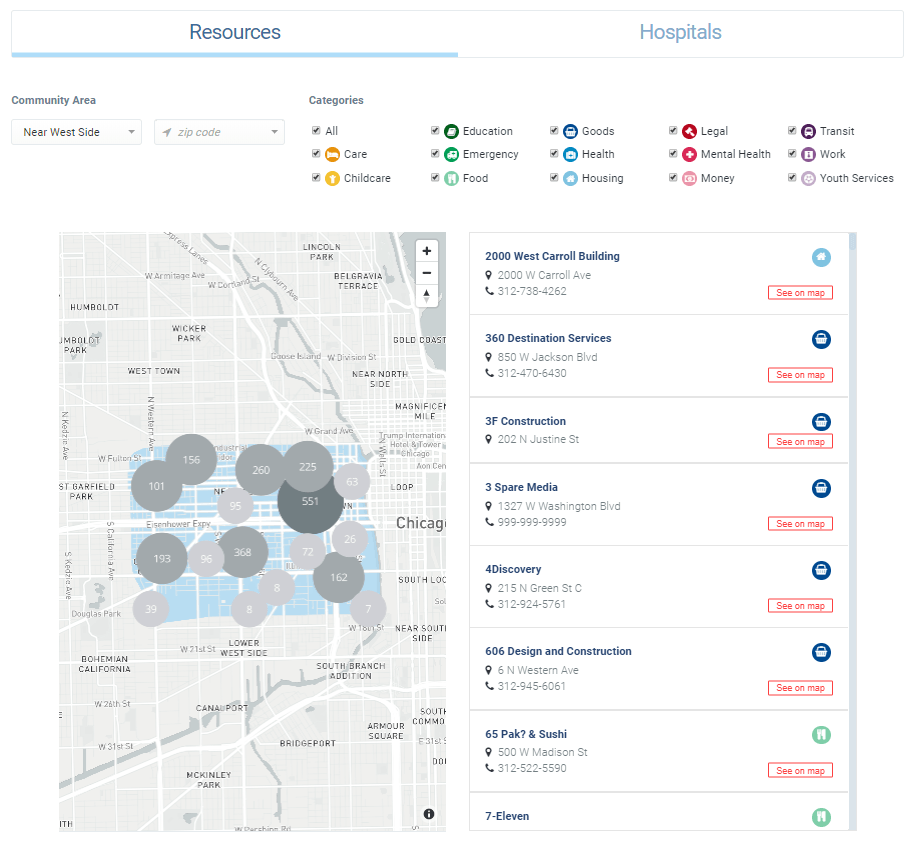The width and height of the screenshot is (916, 844).
Task: Click the Food icon for 65 Pak? & Sushi
Action: tap(821, 735)
